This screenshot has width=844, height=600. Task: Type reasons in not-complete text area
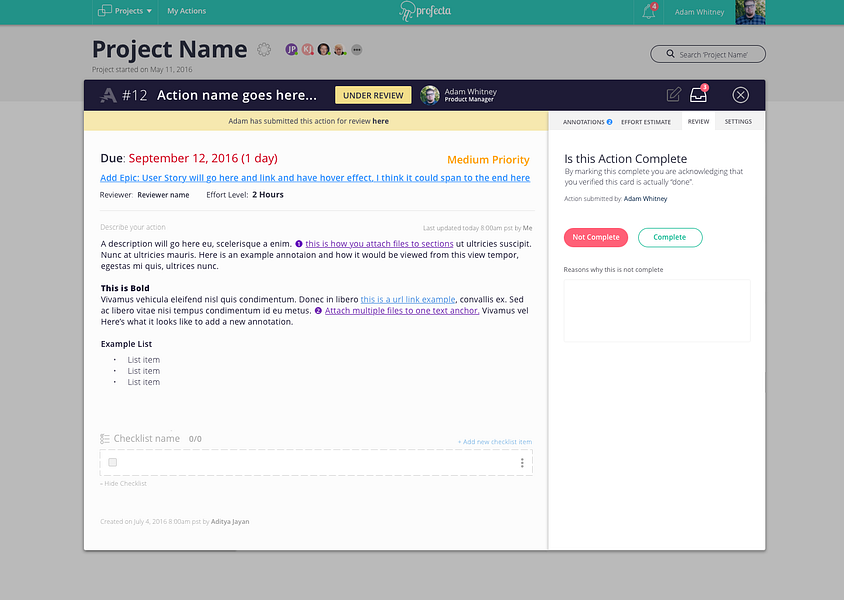pos(657,310)
